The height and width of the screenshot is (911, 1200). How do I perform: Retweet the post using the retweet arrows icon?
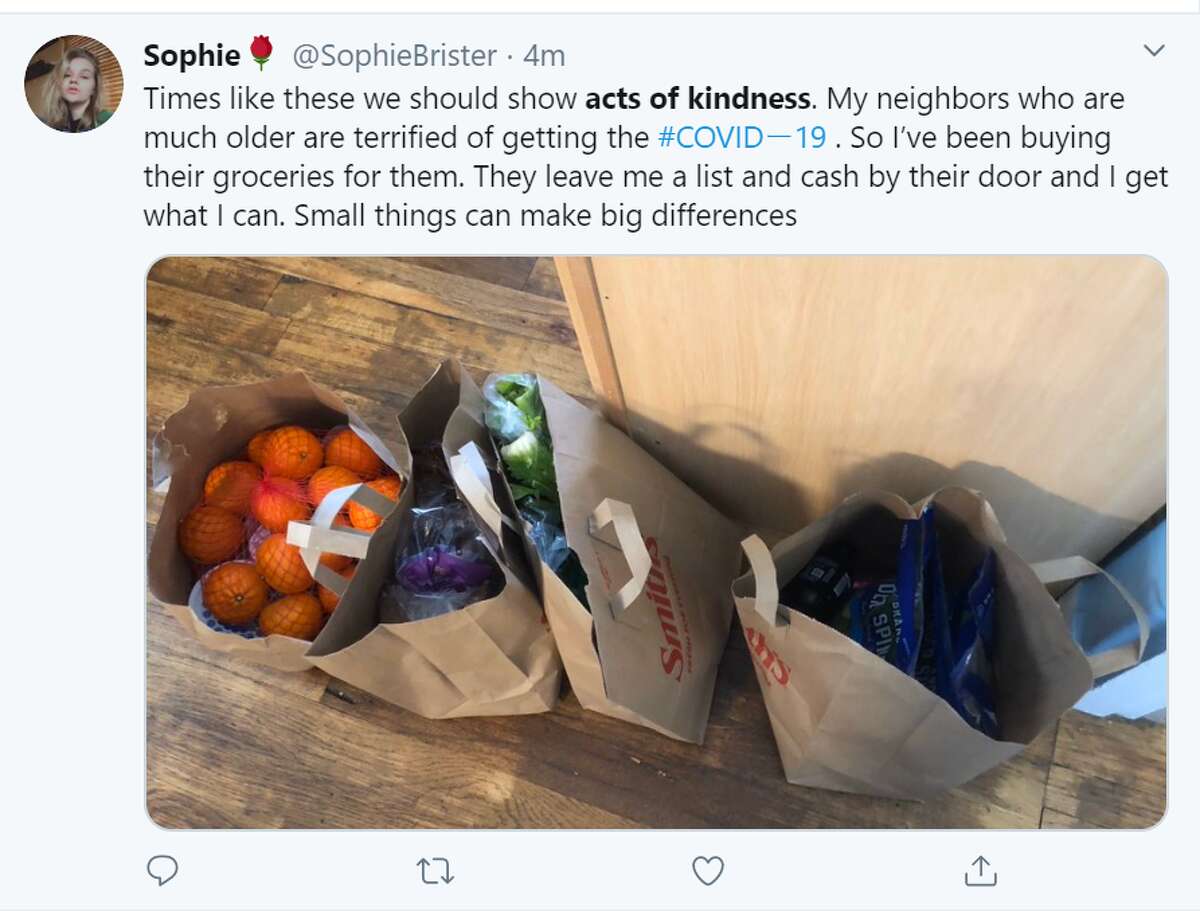click(x=435, y=871)
